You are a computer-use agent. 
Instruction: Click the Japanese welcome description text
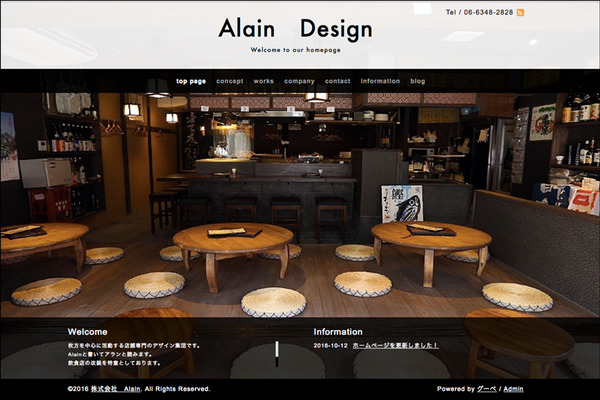[x=134, y=352]
